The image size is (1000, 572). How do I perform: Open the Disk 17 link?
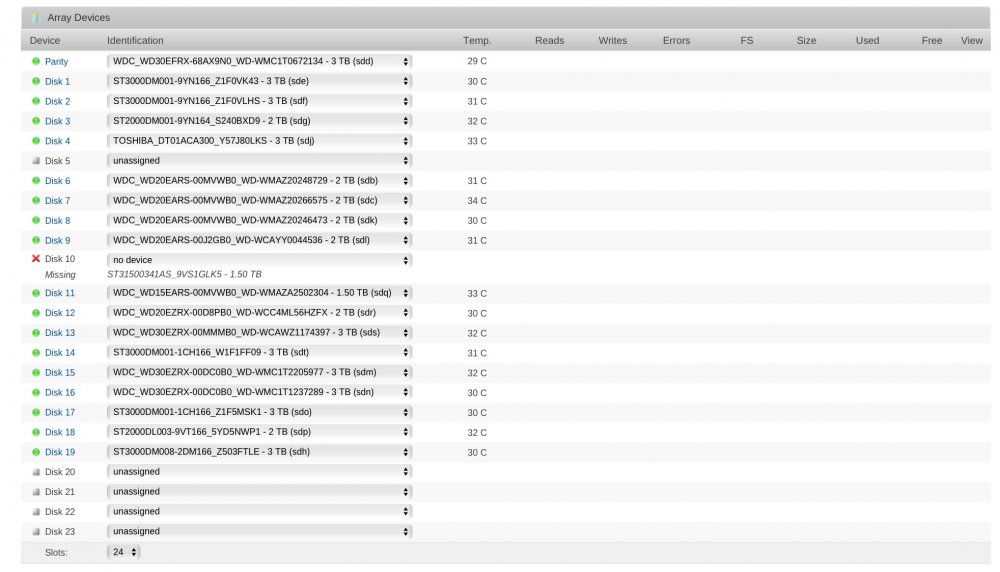[60, 412]
